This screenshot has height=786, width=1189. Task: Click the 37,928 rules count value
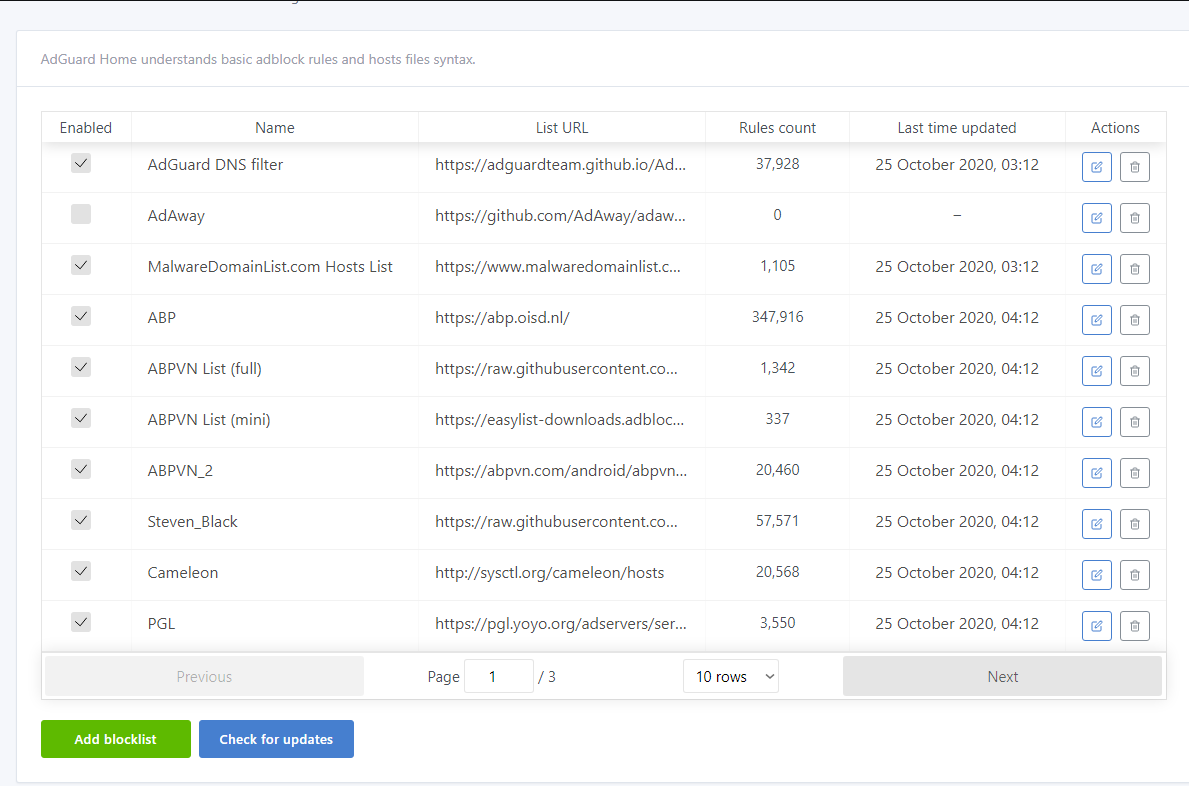(x=777, y=164)
